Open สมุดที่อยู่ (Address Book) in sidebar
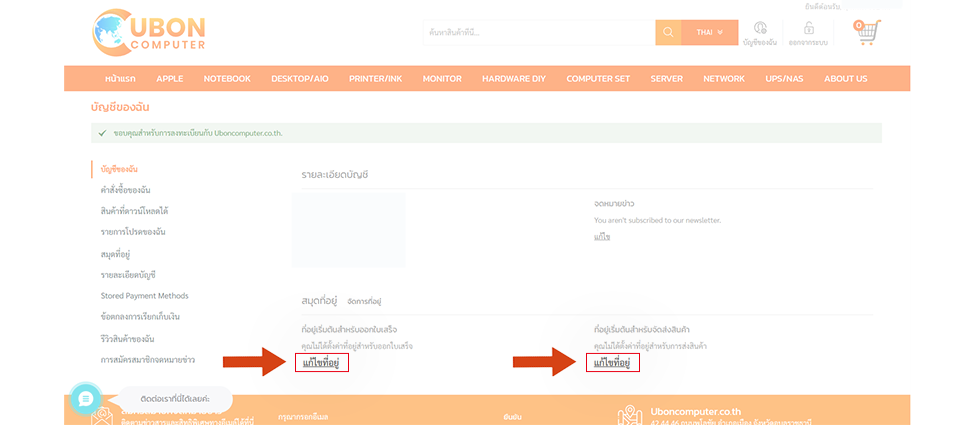The image size is (975, 425). [x=116, y=254]
